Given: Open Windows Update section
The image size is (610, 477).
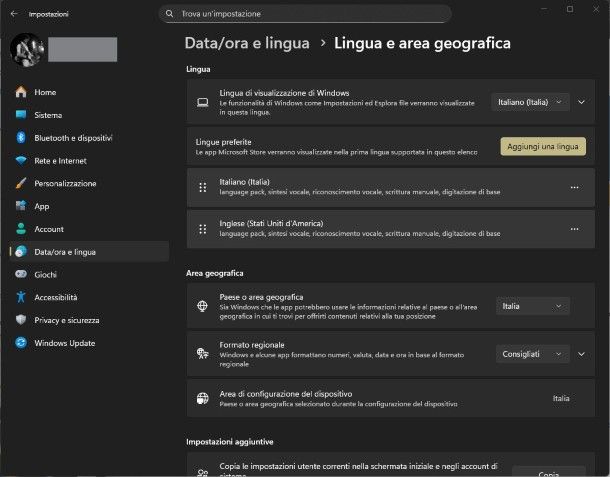Looking at the screenshot, I should pos(89,343).
